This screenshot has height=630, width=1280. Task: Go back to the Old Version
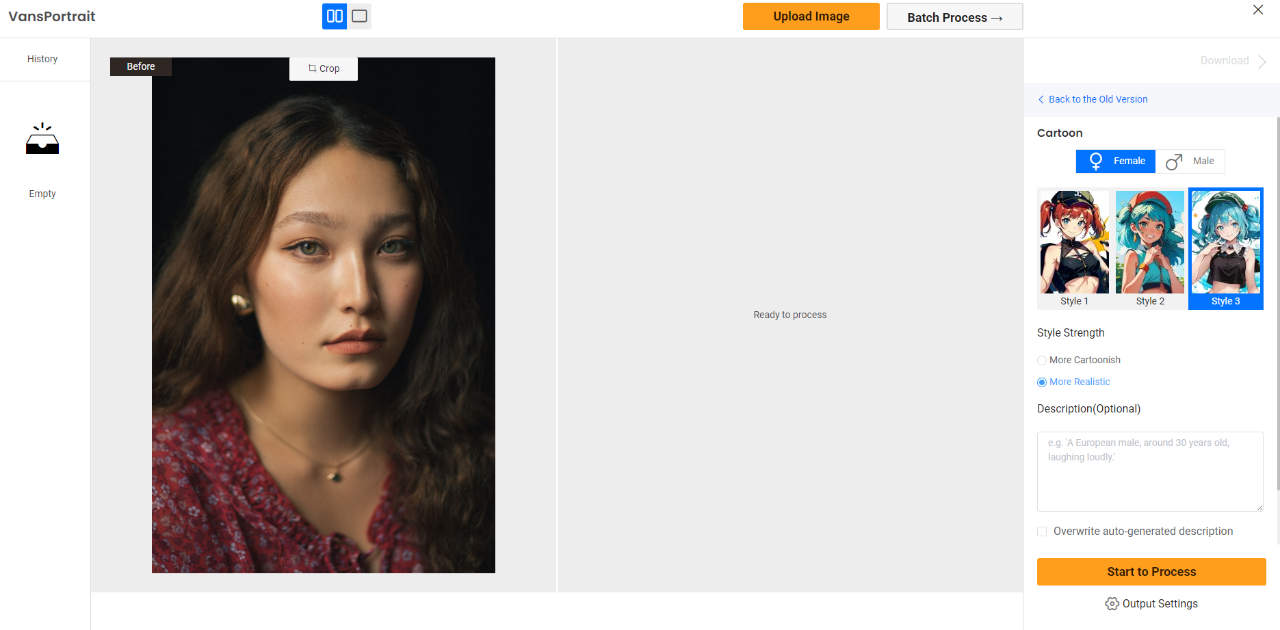pyautogui.click(x=1092, y=100)
